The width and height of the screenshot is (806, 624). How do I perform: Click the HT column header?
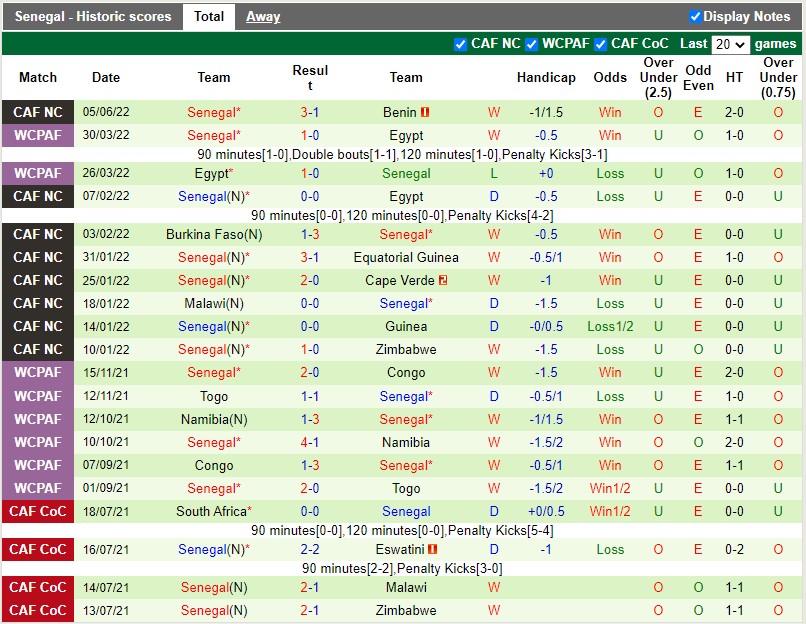click(x=734, y=78)
